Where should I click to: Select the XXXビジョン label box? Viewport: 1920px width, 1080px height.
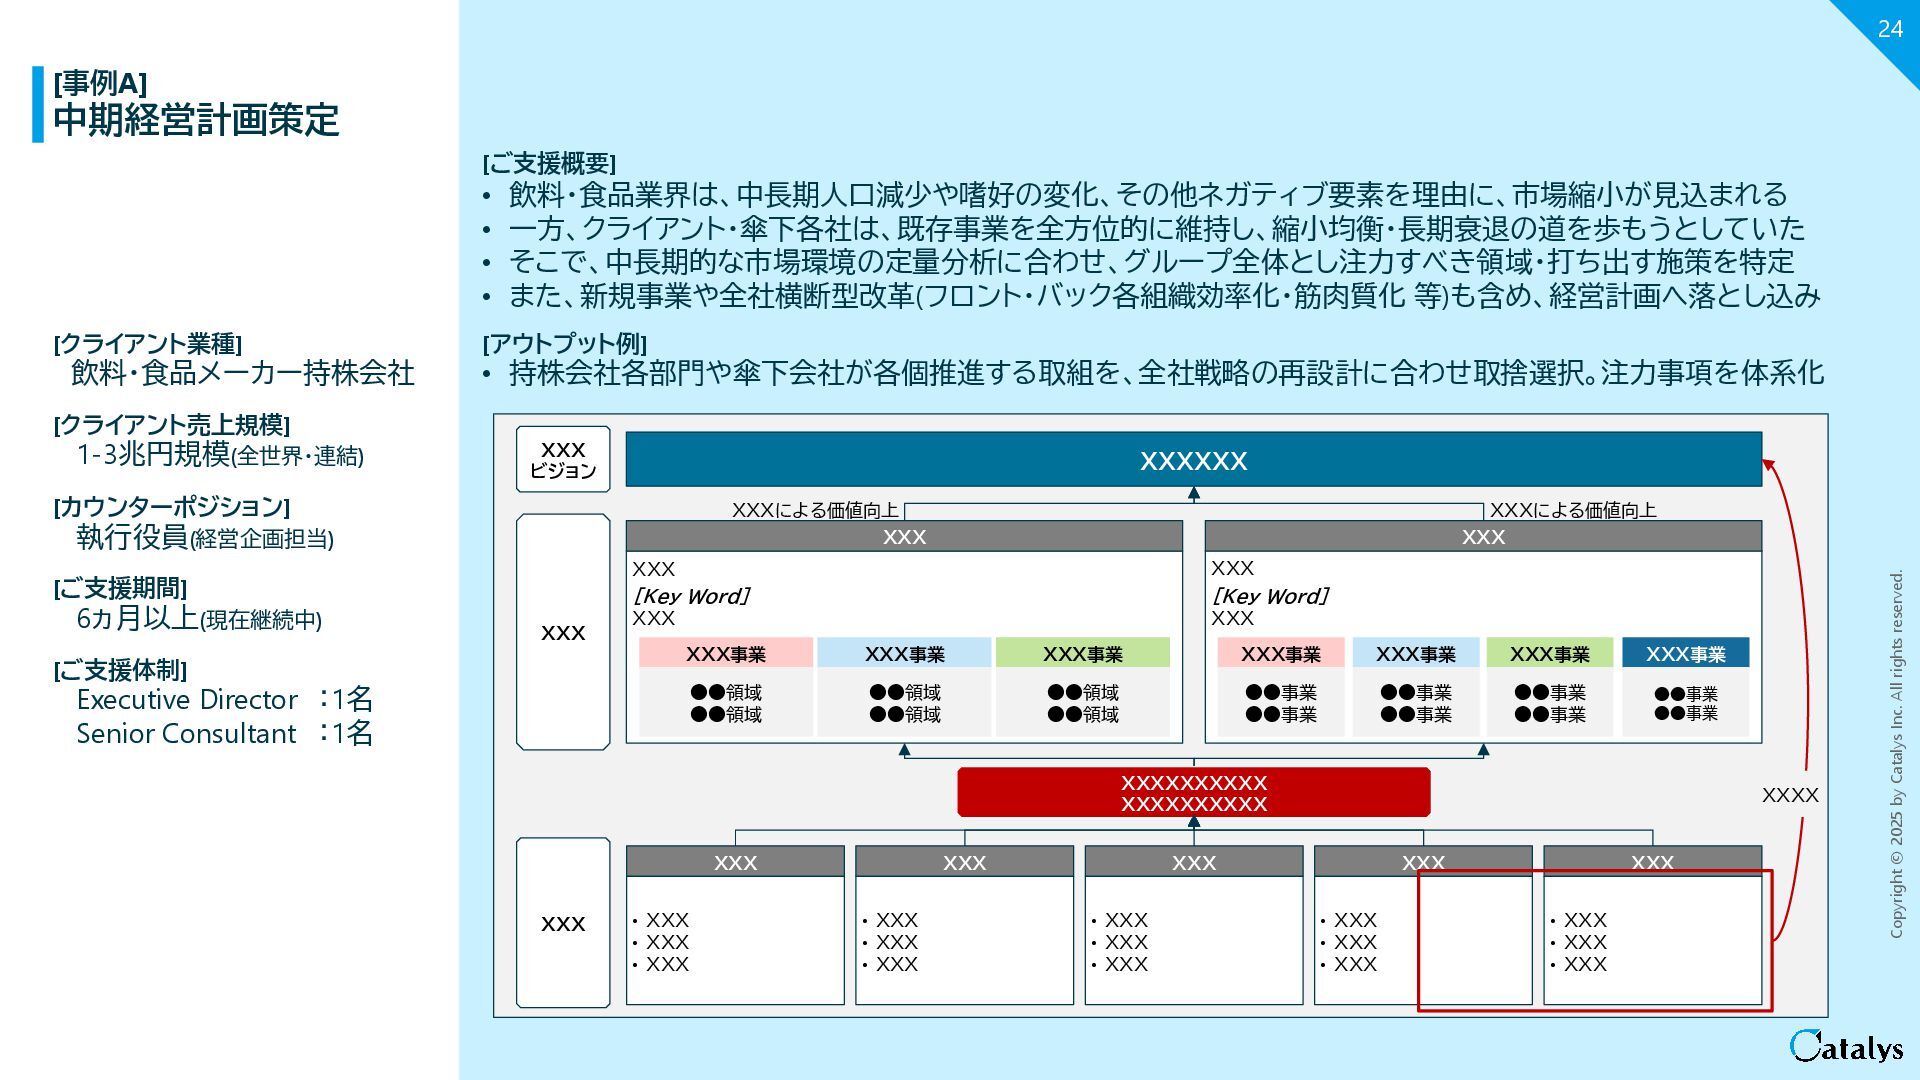coord(563,460)
